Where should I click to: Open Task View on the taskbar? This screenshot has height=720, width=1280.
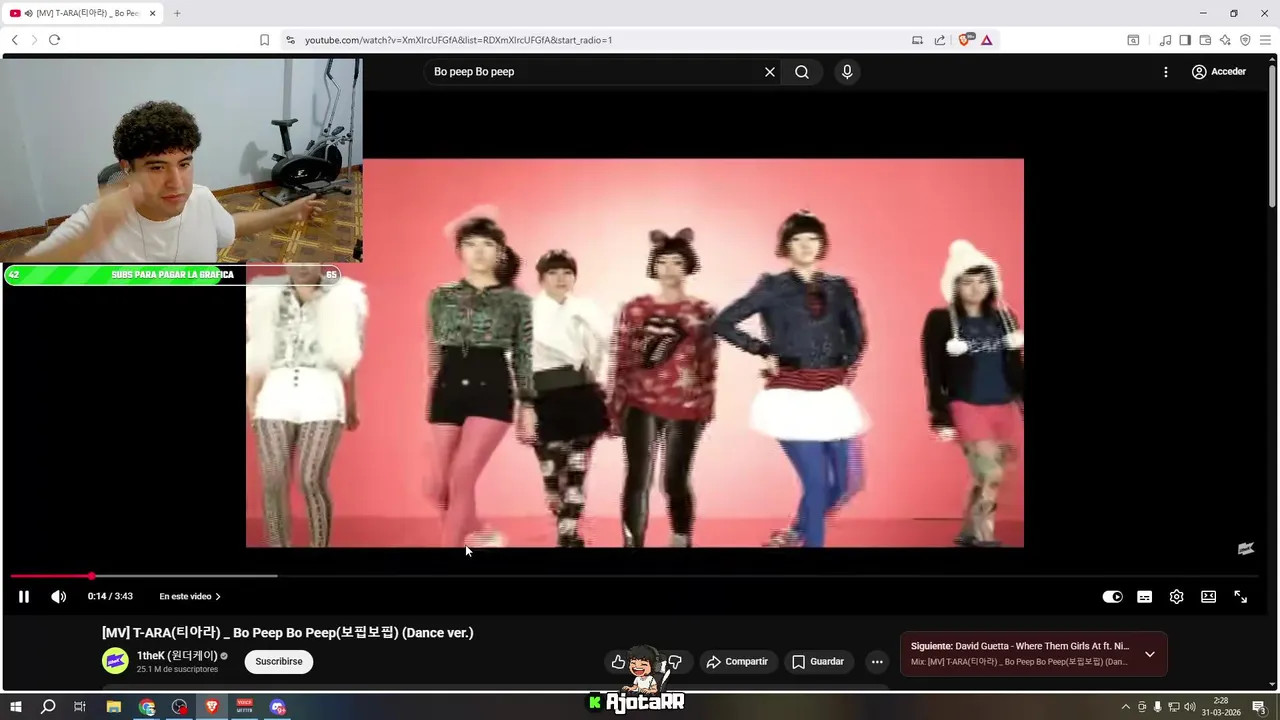pos(80,706)
